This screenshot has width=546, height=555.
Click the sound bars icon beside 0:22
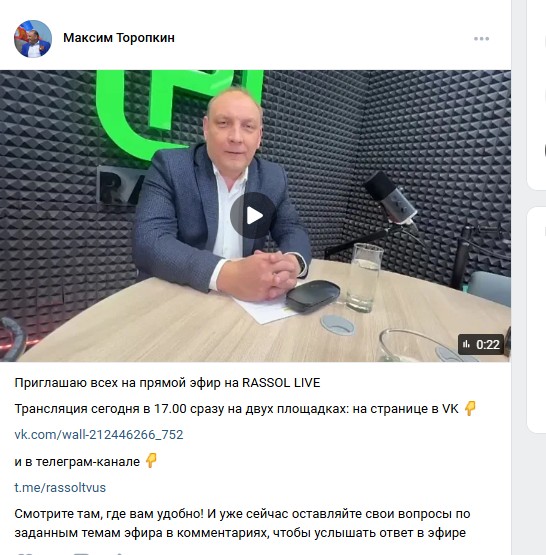(x=466, y=344)
